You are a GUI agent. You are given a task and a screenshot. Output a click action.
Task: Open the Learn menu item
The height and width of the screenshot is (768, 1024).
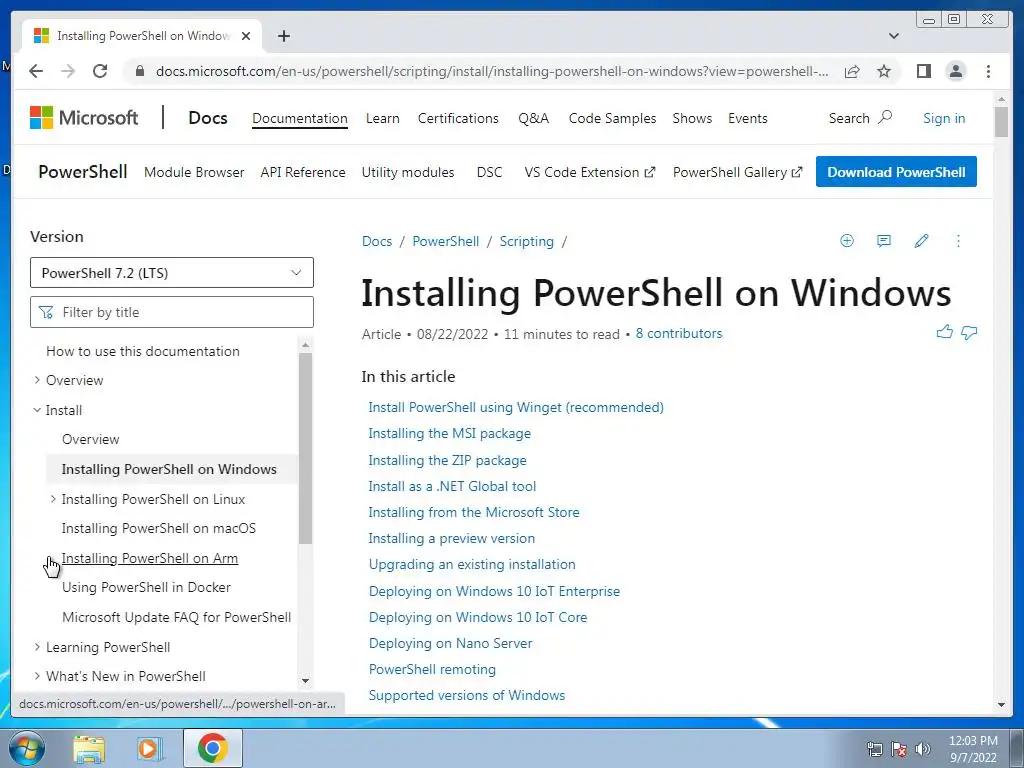[x=383, y=118]
